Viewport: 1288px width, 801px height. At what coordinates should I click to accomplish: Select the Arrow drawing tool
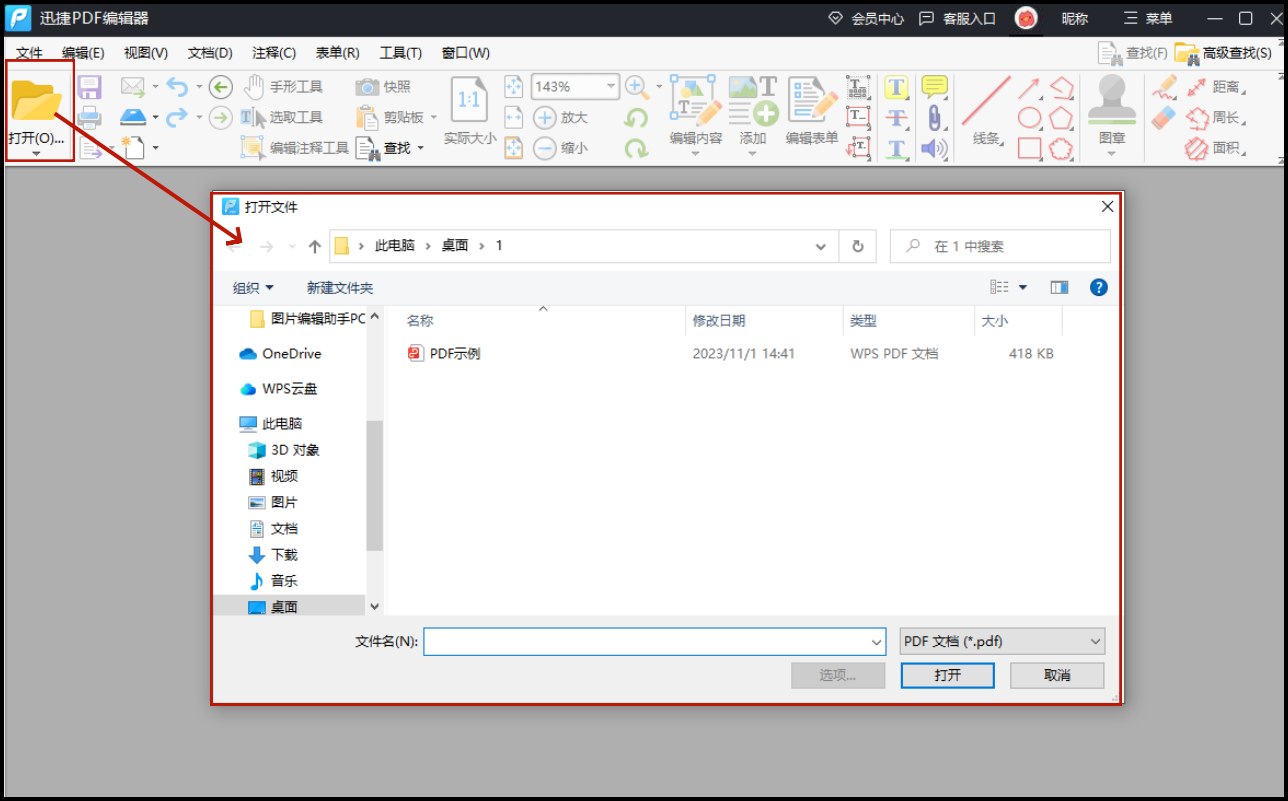[x=1029, y=88]
